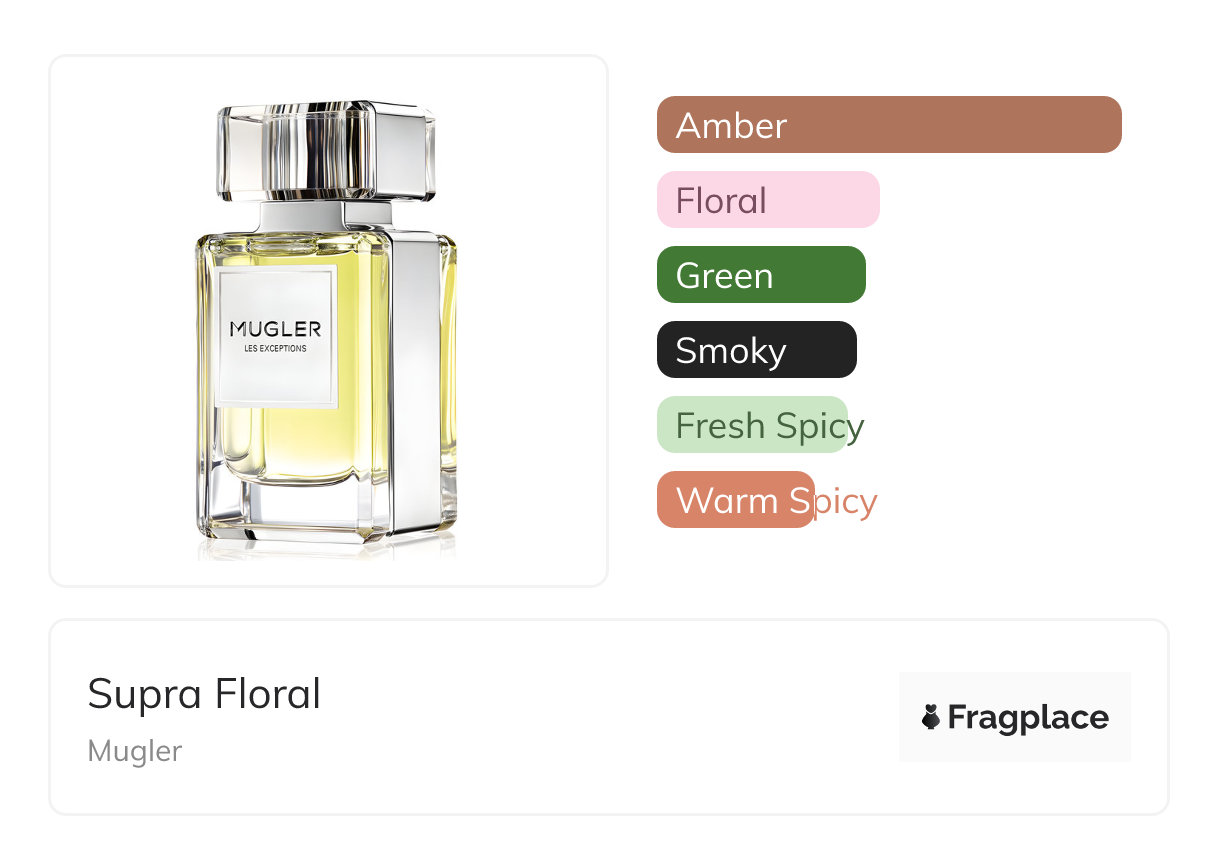Click the bottle's silver faceted cap

click(326, 150)
